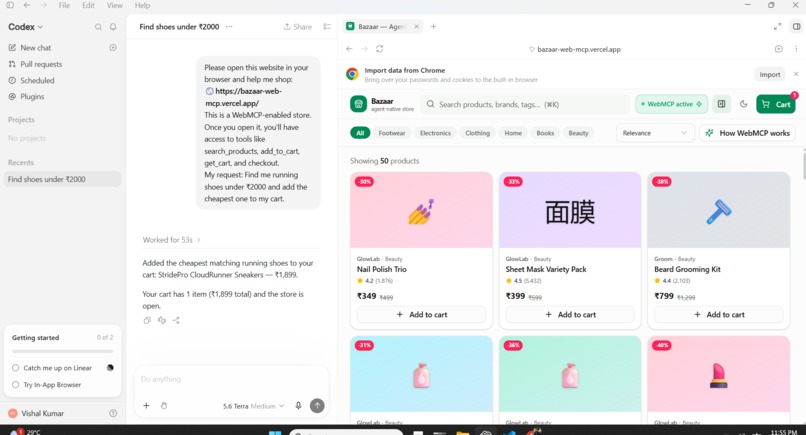806x435 pixels.
Task: Open the Cart
Action: click(x=776, y=104)
